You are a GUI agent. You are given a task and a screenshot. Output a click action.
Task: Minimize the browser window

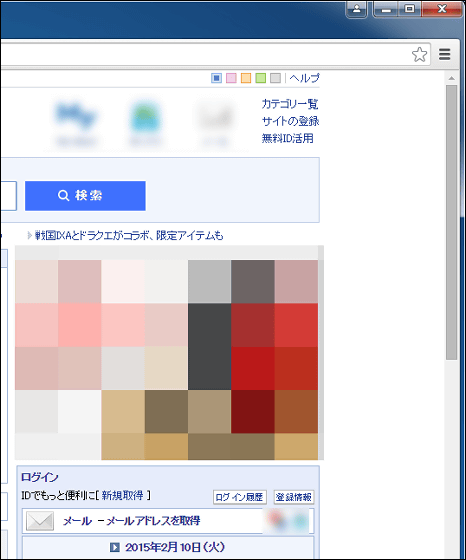386,9
